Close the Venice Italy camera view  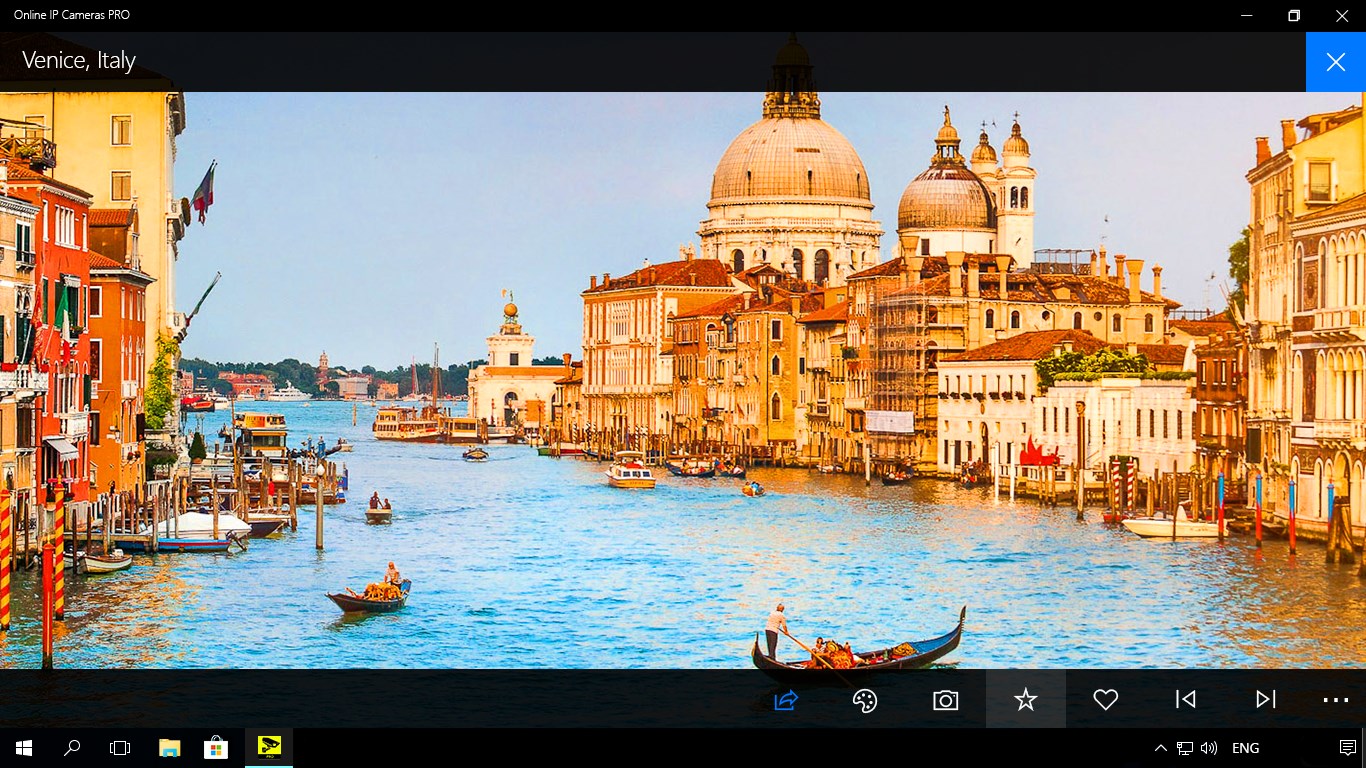[1334, 61]
